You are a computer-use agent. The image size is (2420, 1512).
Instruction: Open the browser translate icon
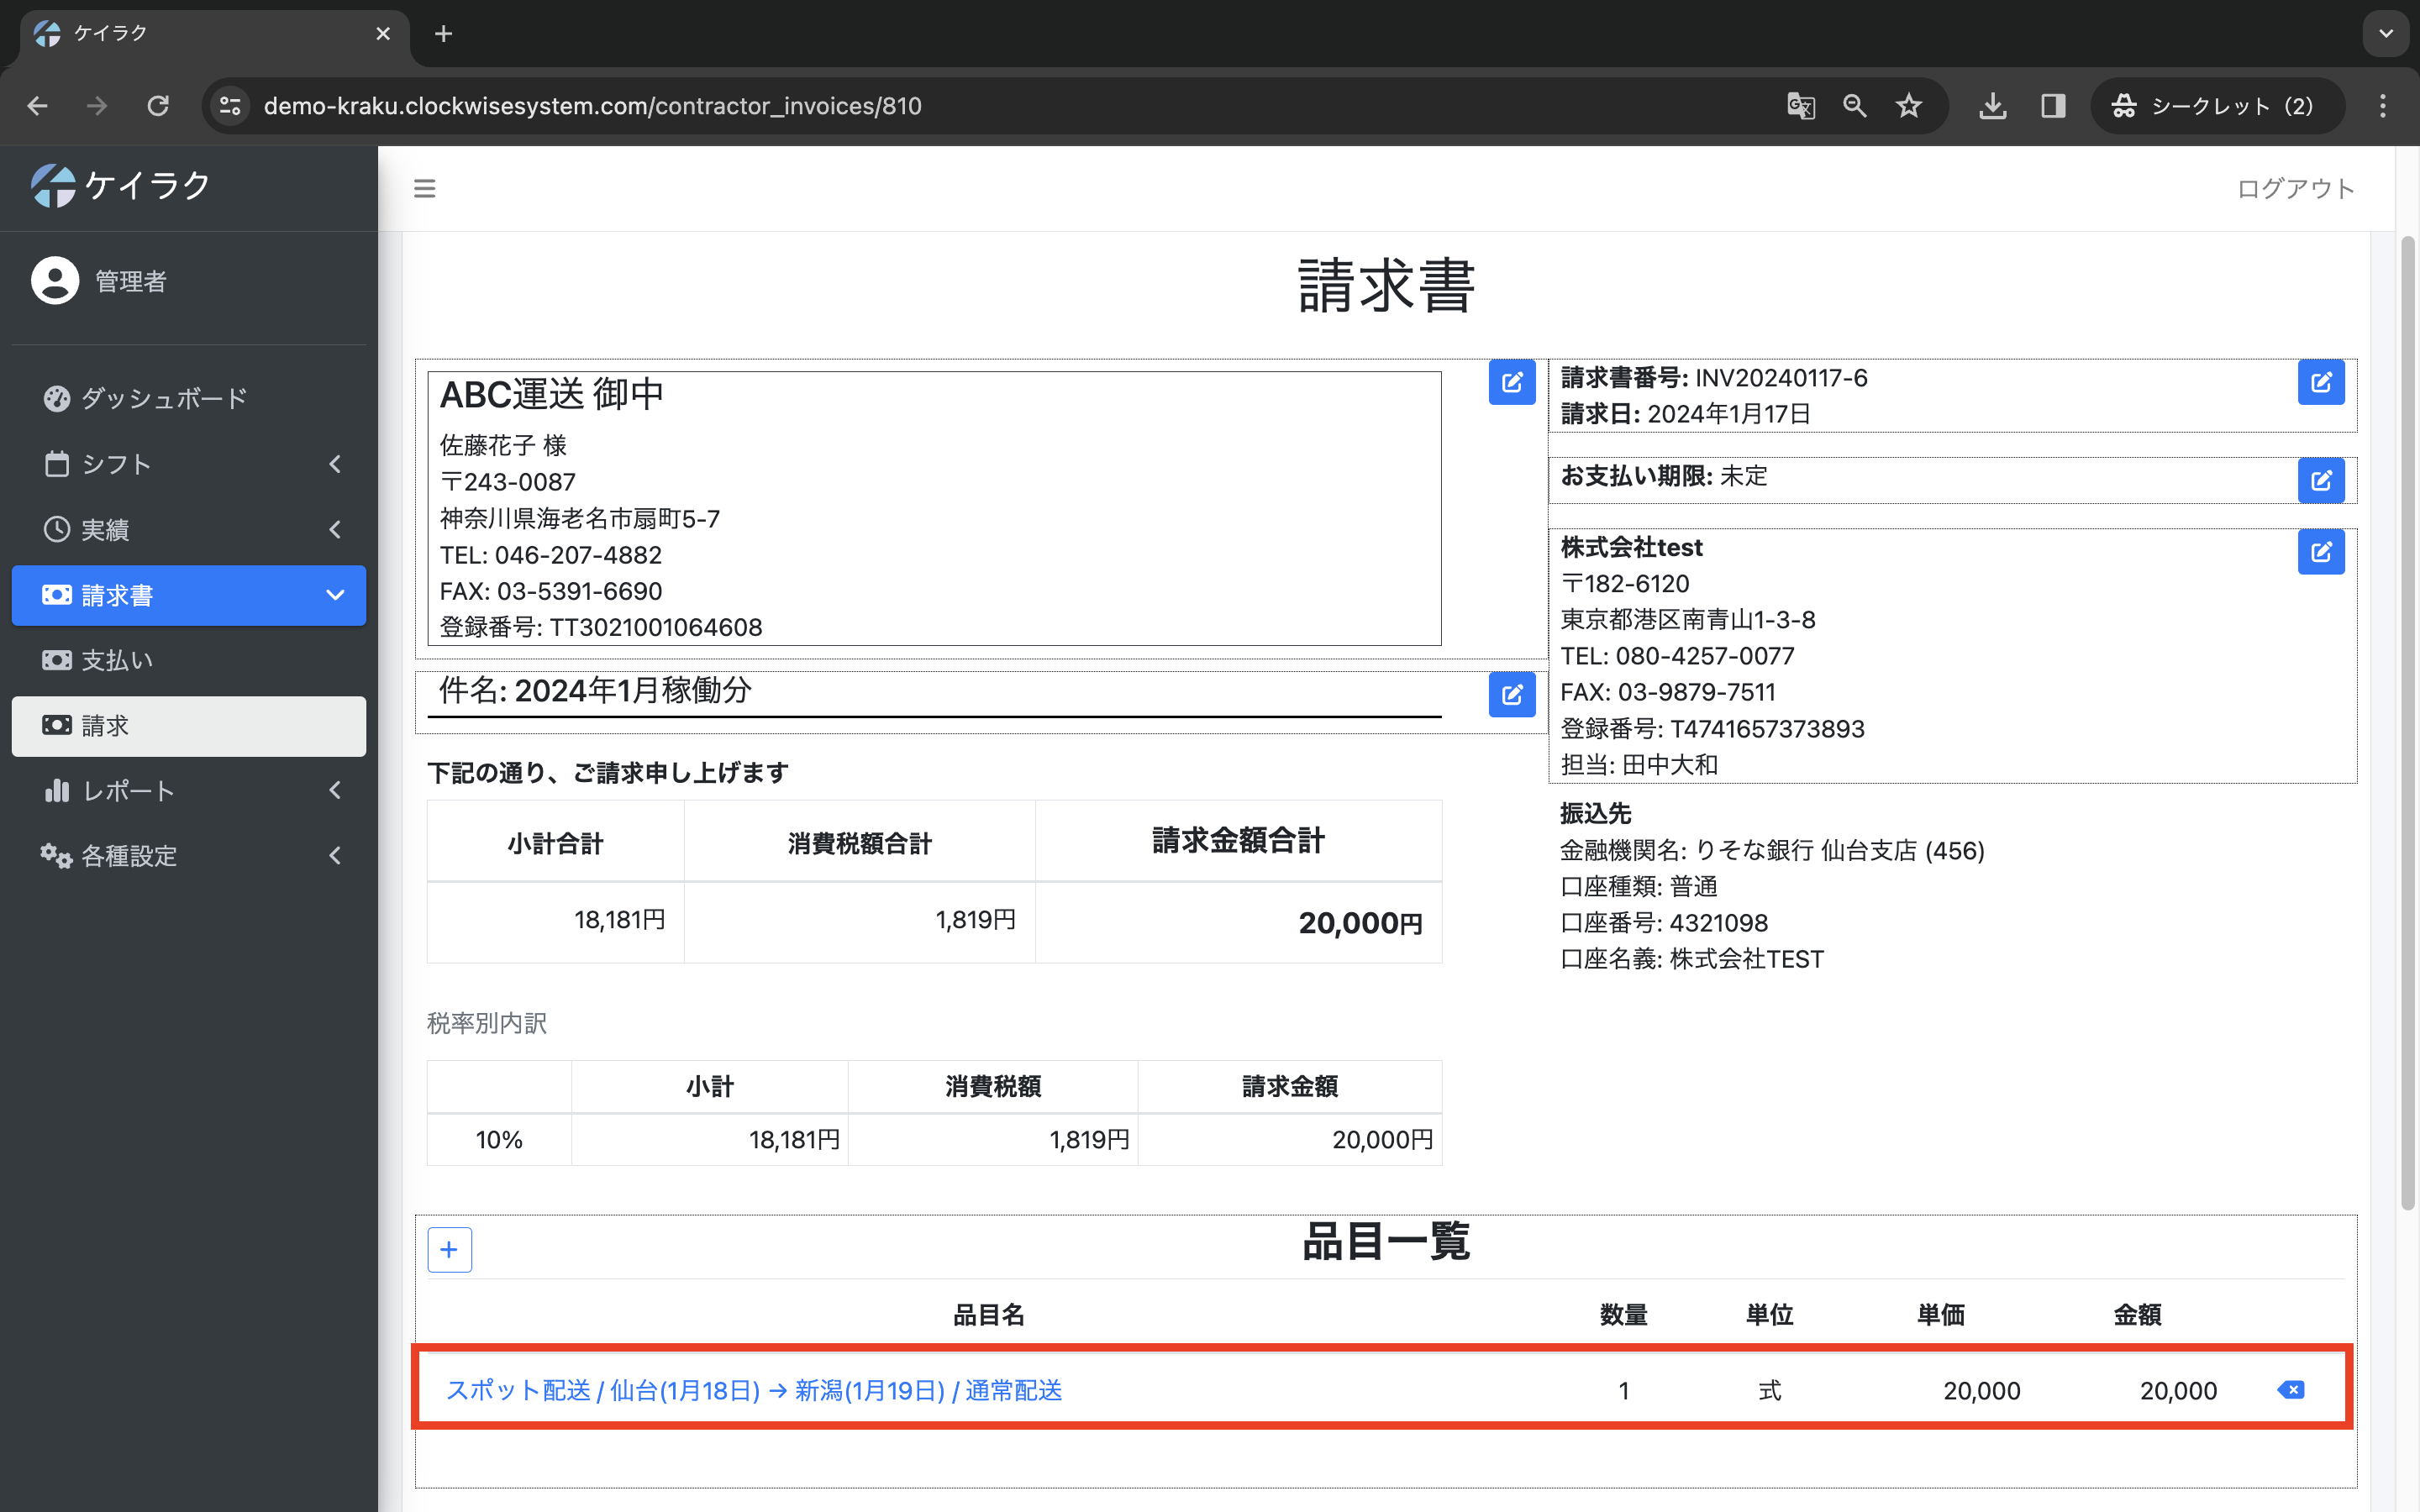[x=1800, y=106]
